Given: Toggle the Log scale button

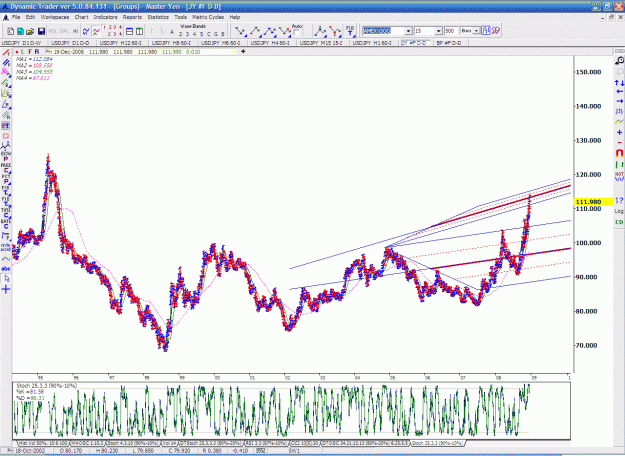Looking at the screenshot, I should (619, 211).
